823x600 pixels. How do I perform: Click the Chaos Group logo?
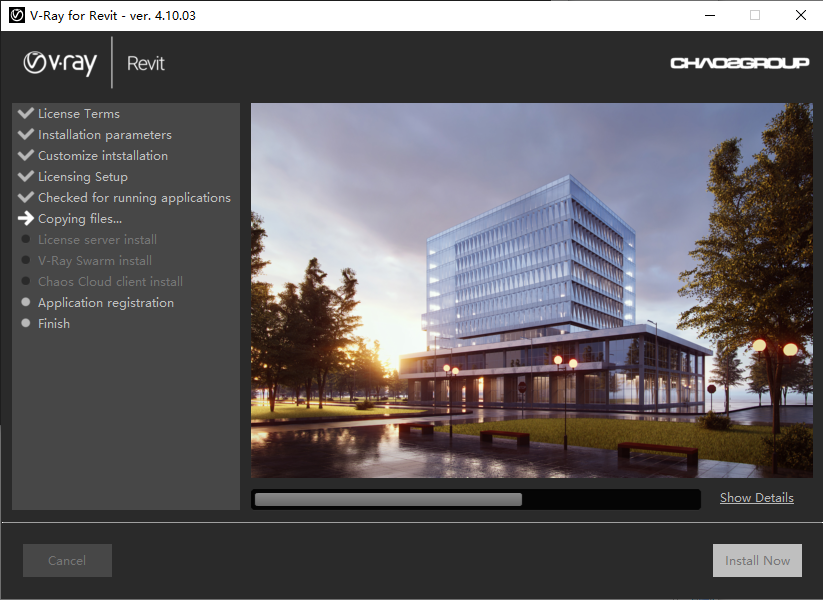pyautogui.click(x=739, y=63)
